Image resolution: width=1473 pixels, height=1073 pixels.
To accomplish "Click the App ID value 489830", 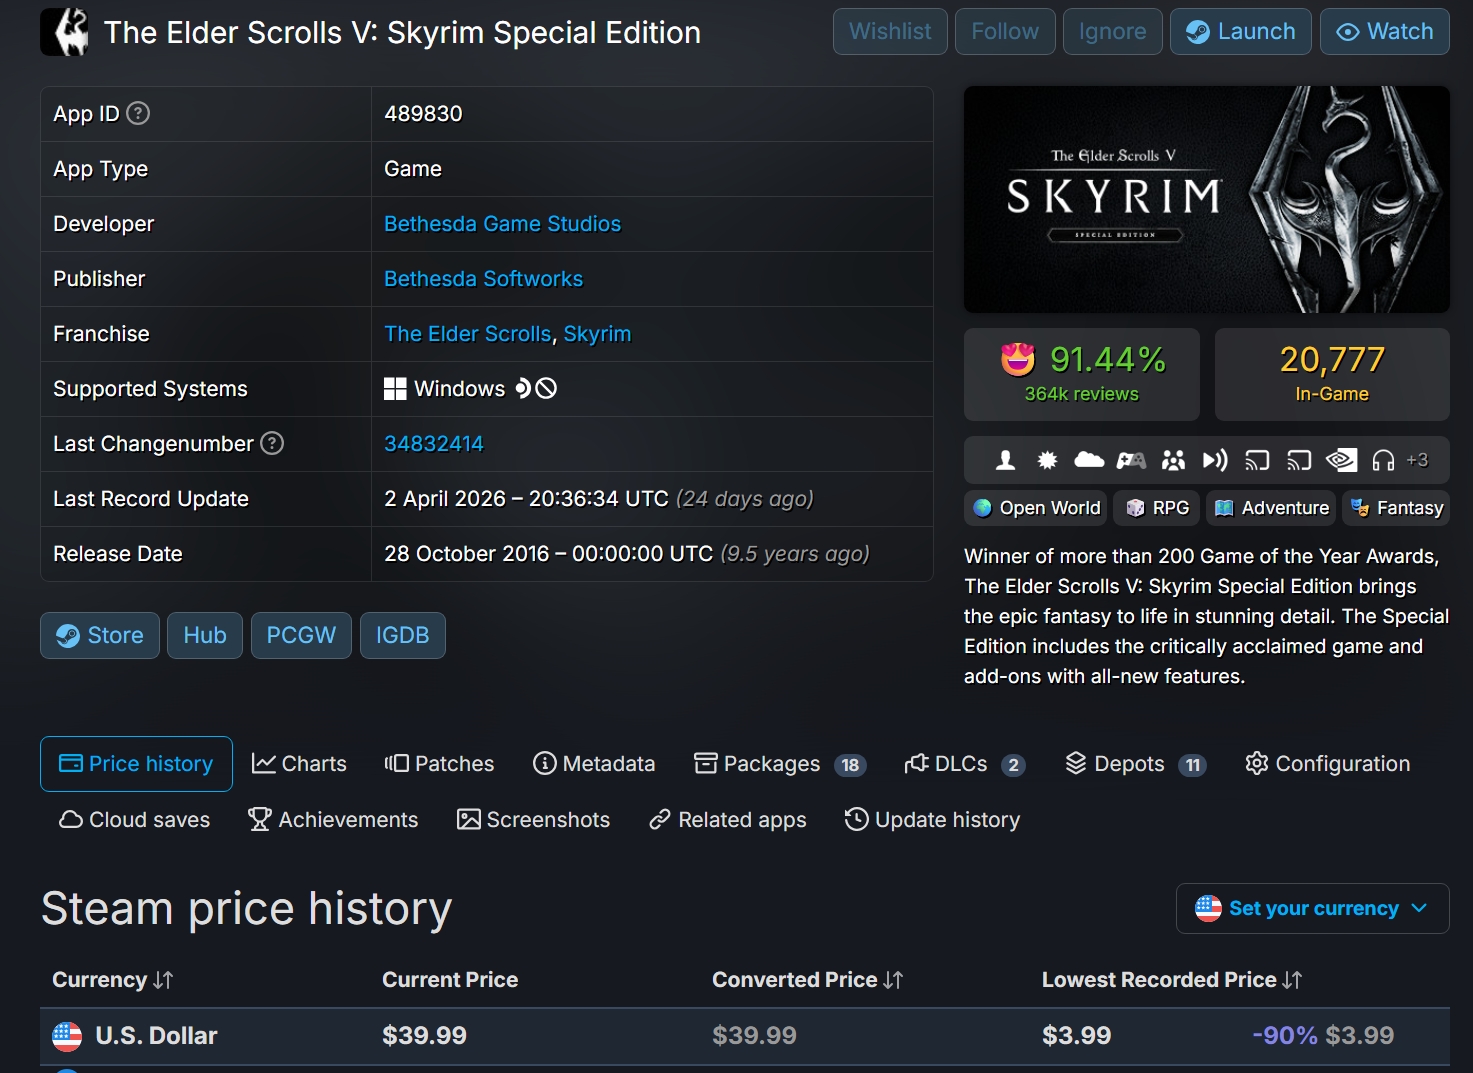I will 423,114.
